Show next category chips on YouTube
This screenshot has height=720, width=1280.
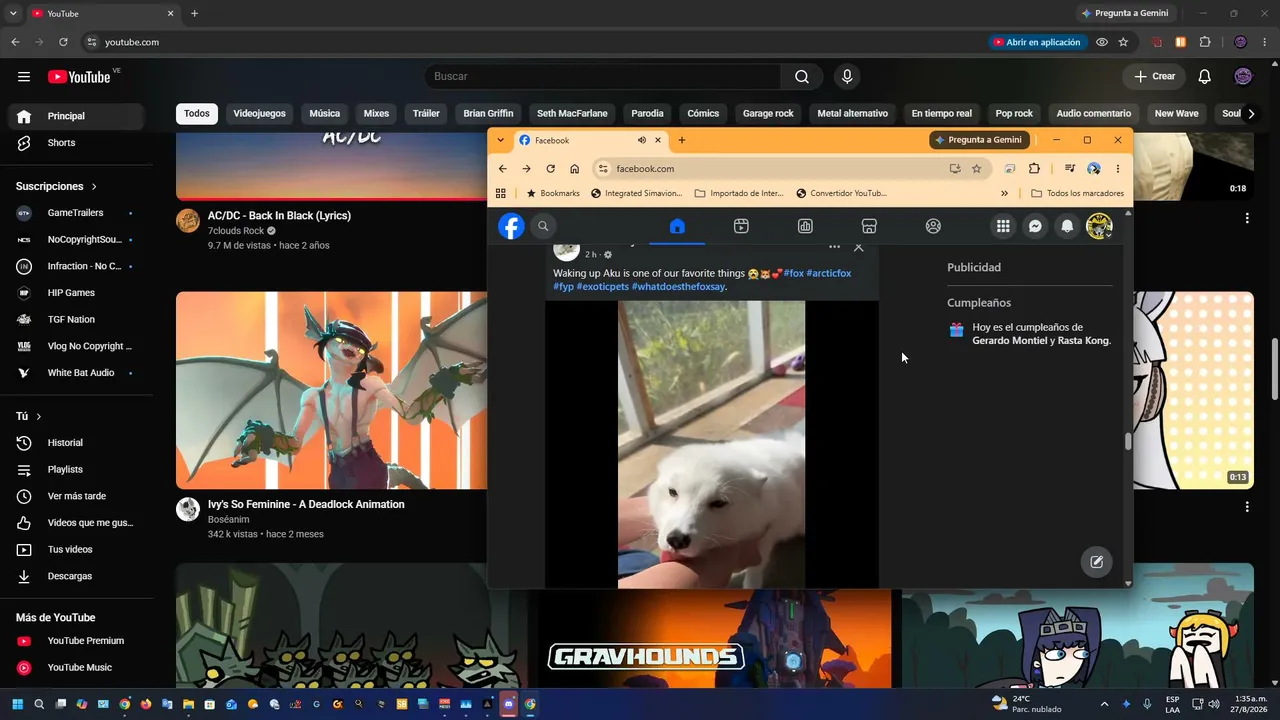(x=1251, y=114)
